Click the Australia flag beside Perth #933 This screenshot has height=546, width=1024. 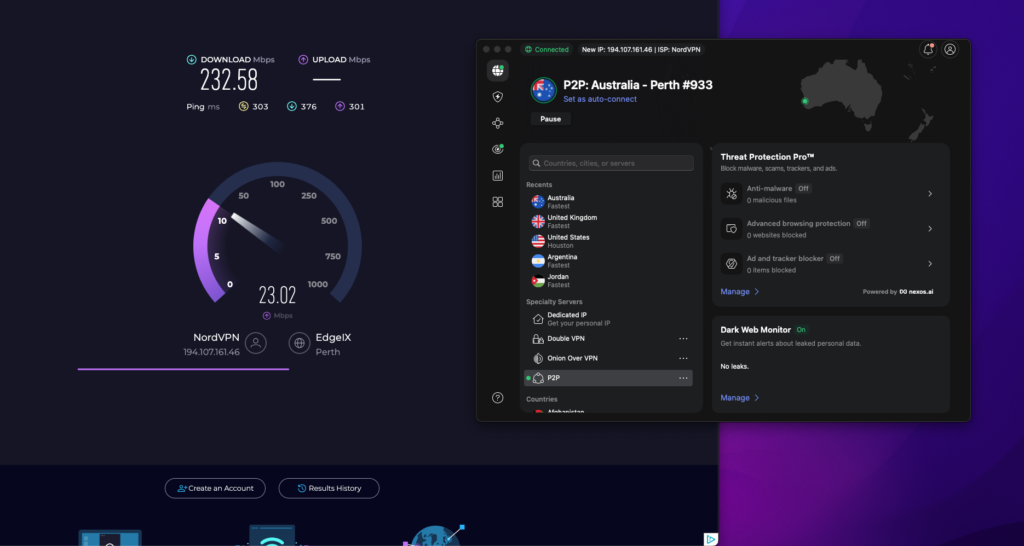point(543,90)
